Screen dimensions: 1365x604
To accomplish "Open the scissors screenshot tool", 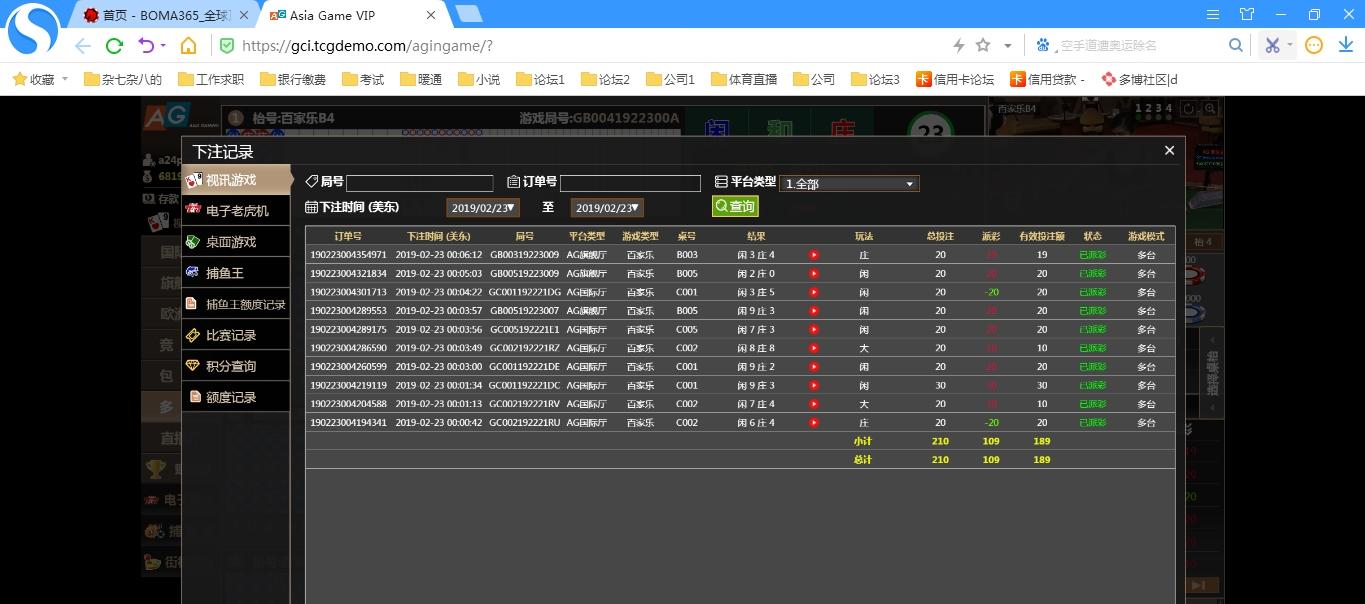I will coord(1272,45).
